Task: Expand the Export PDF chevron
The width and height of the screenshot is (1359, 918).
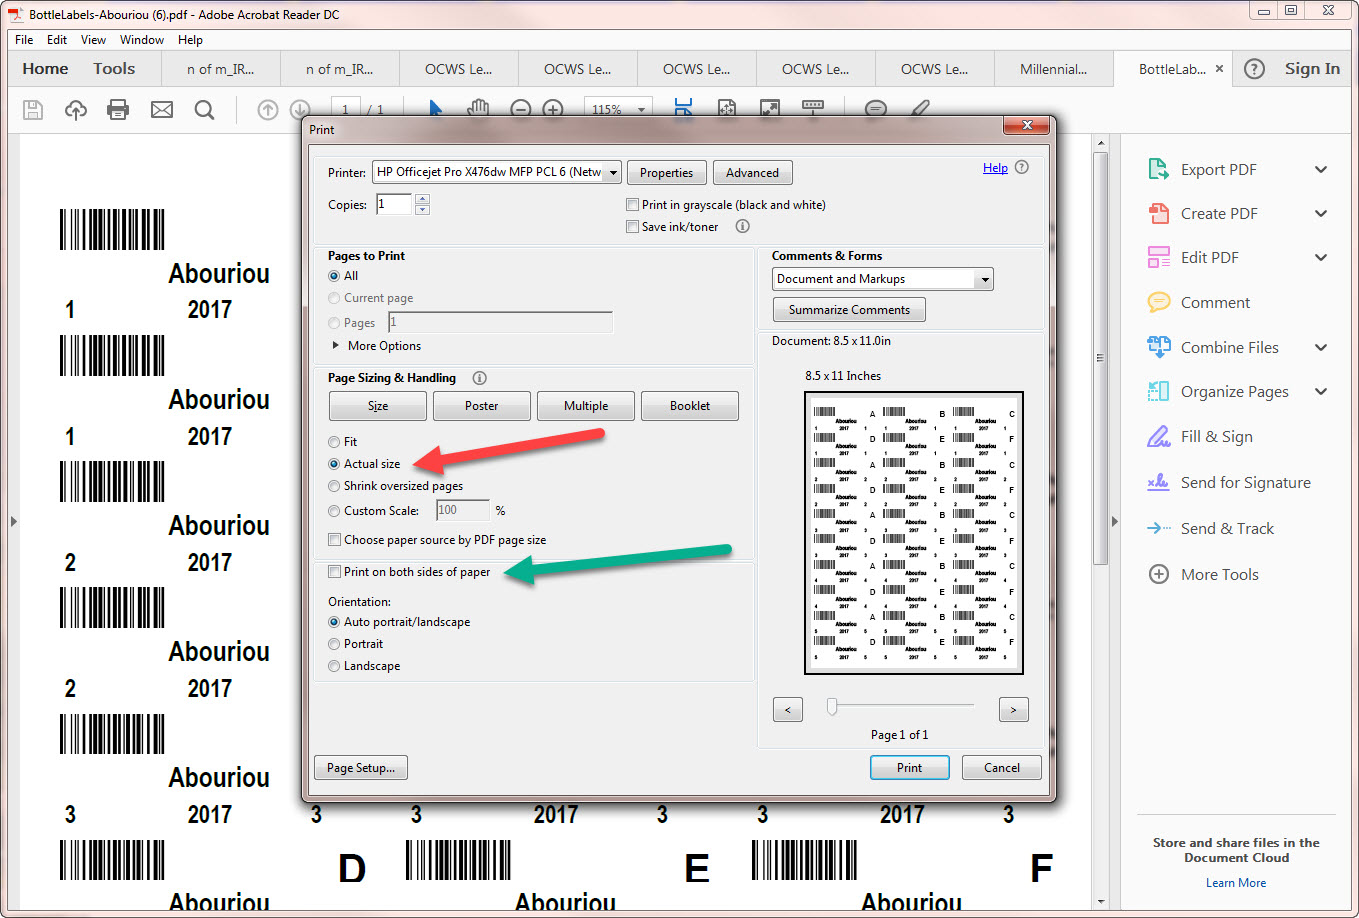Action: (x=1321, y=169)
